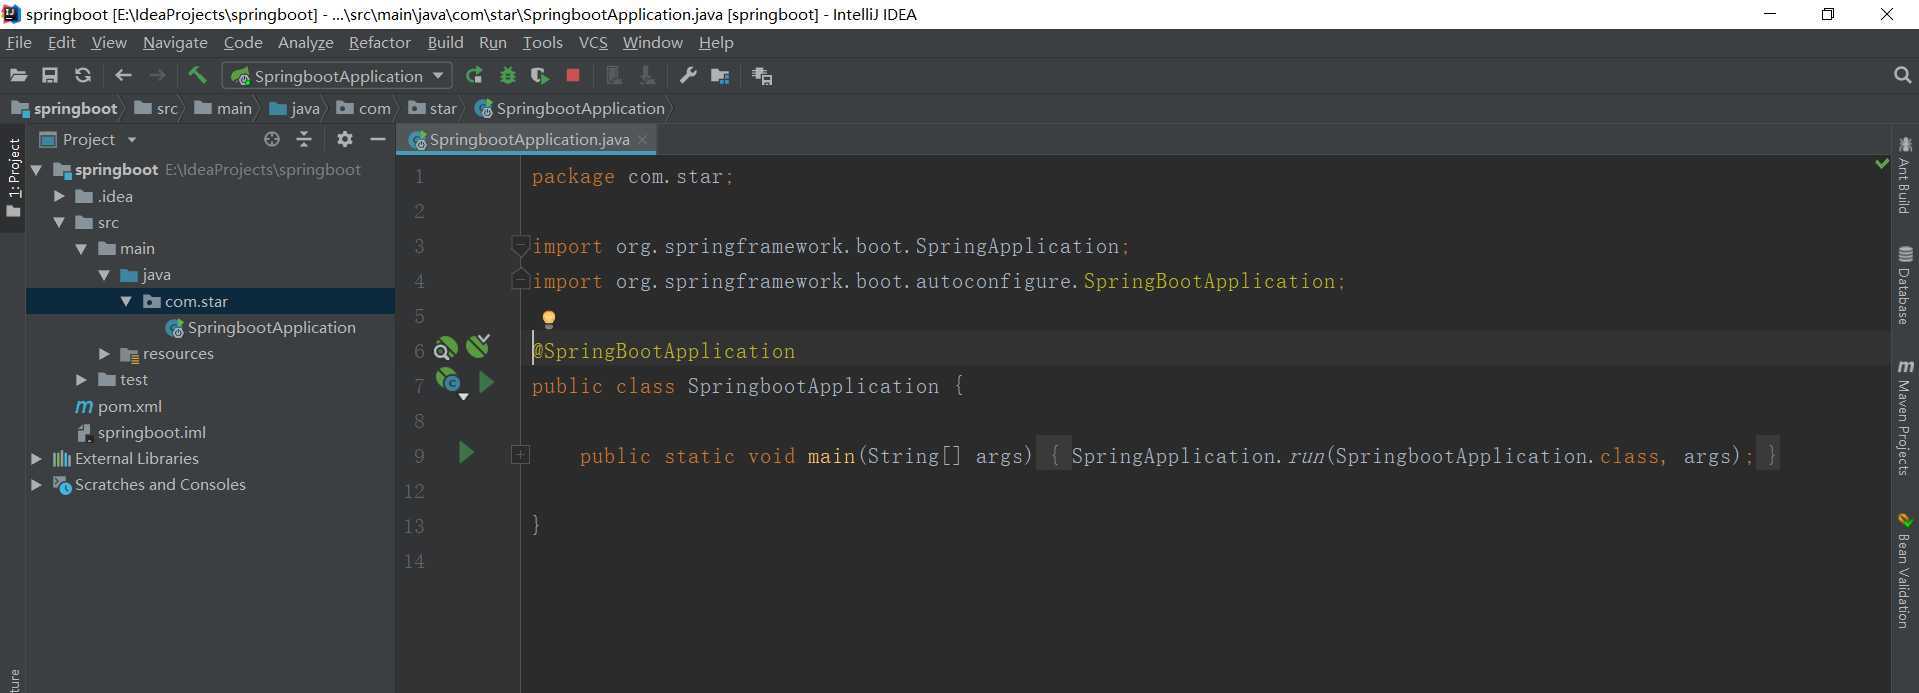Image resolution: width=1919 pixels, height=693 pixels.
Task: Select SpringbootApplication class in project tree
Action: 261,327
